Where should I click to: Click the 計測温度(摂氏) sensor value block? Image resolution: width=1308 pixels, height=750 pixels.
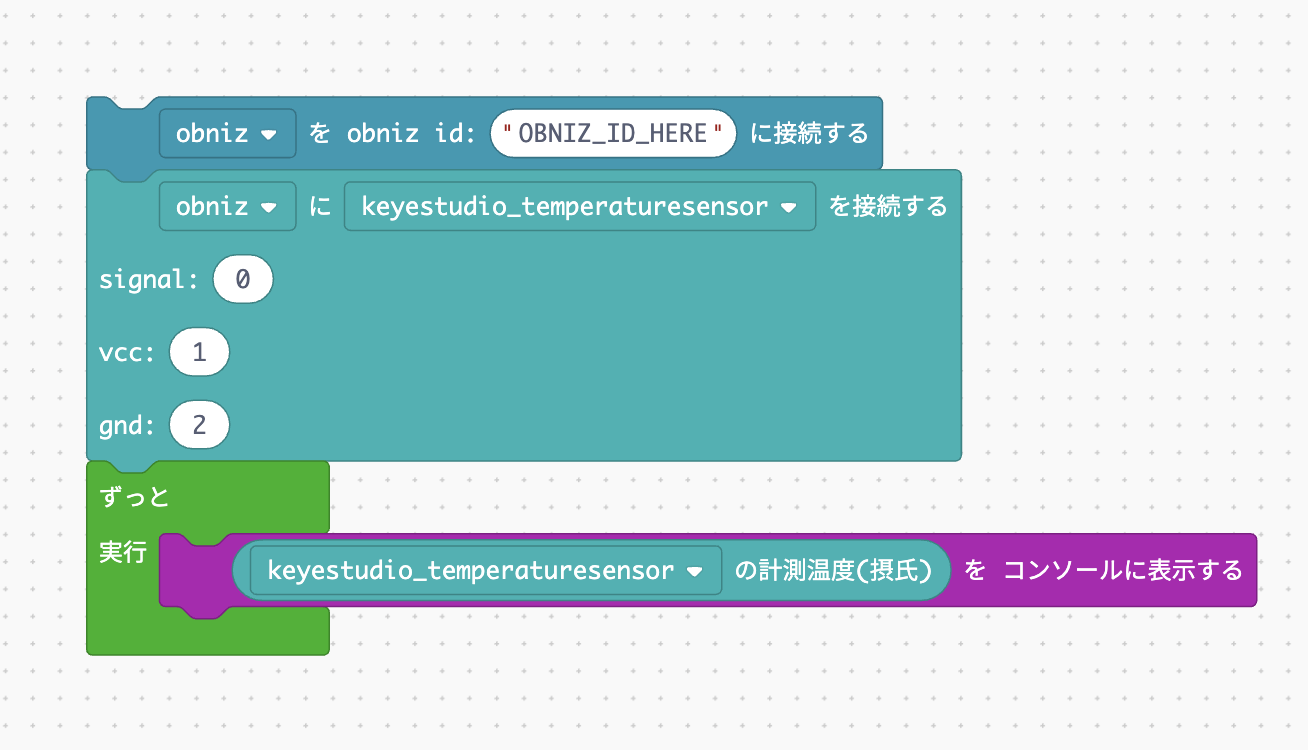840,570
